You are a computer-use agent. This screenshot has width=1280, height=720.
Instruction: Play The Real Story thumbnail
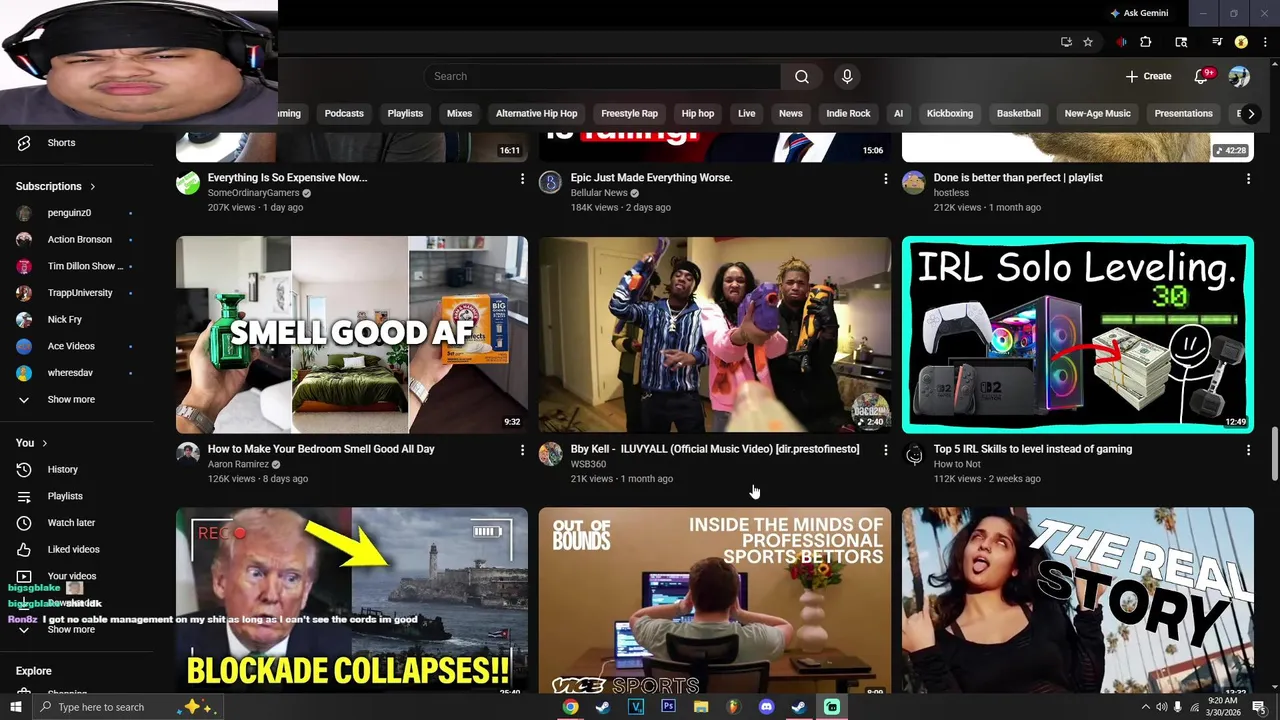pyautogui.click(x=1078, y=601)
